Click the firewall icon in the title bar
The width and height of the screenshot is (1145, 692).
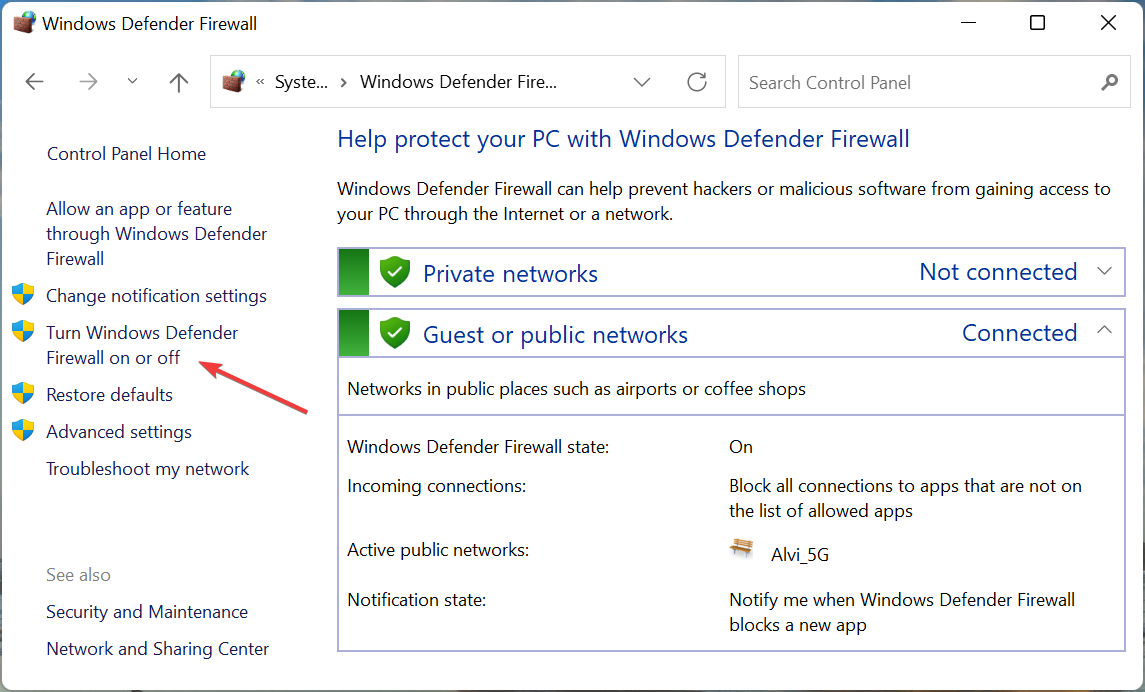pyautogui.click(x=23, y=21)
